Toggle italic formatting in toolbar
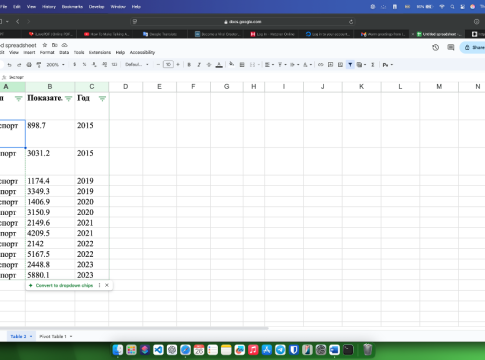Viewport: 485px width, 360px height. click(199, 65)
